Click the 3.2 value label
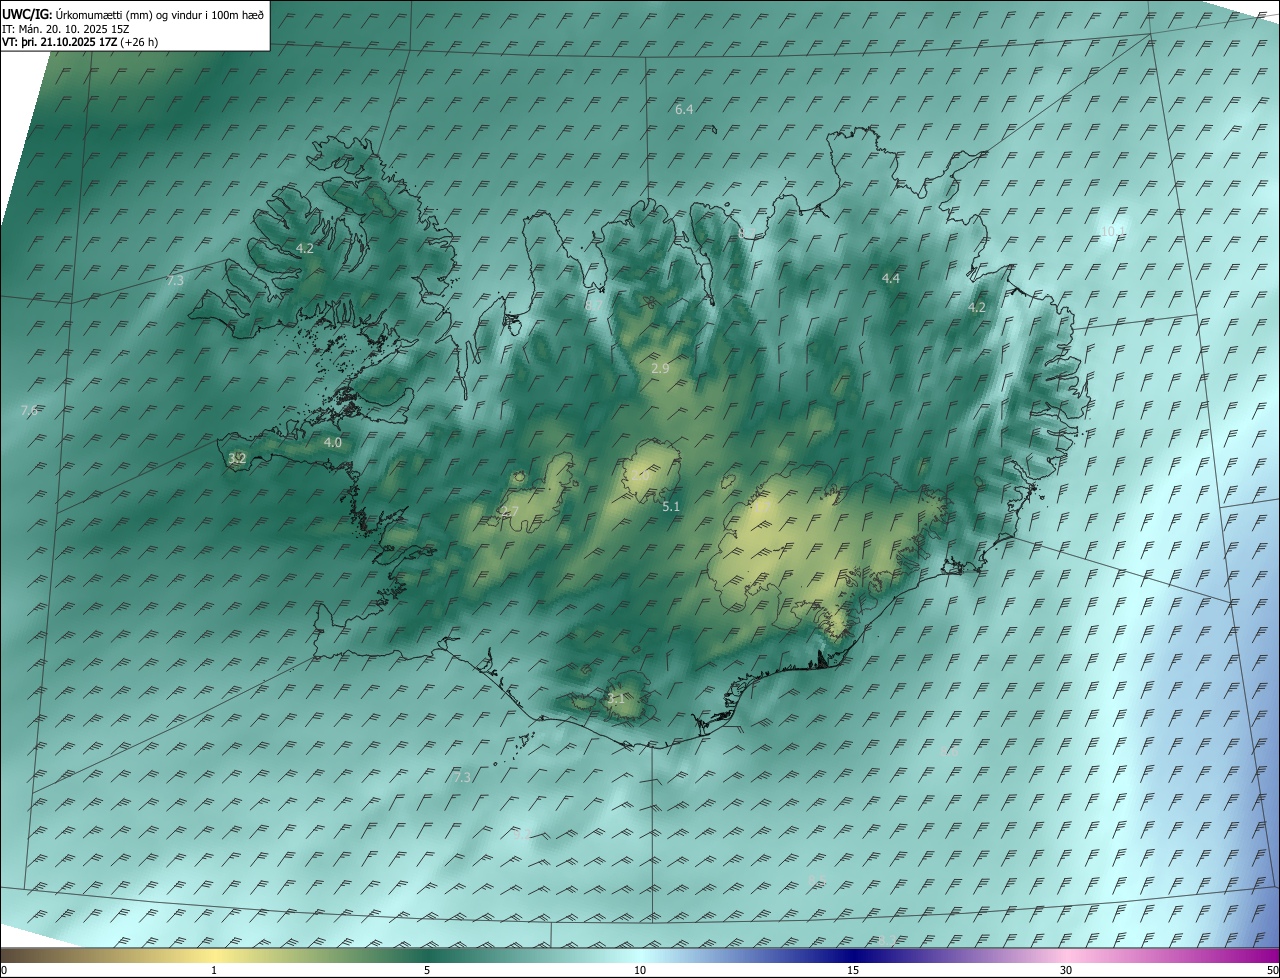Viewport: 1280px width, 978px height. [237, 459]
